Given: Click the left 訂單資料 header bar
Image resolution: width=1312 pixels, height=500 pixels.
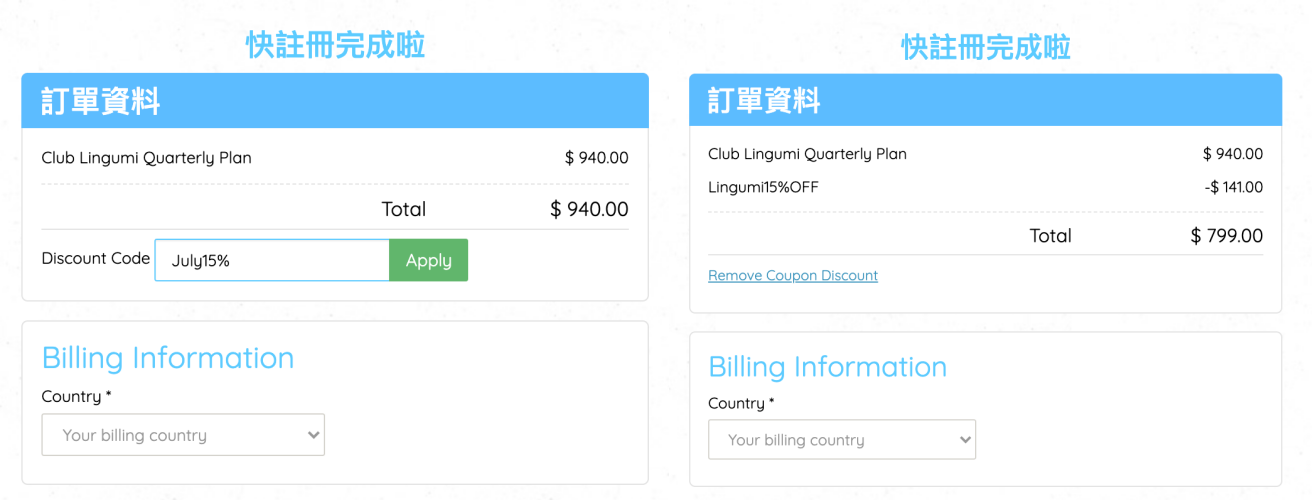Looking at the screenshot, I should 335,101.
